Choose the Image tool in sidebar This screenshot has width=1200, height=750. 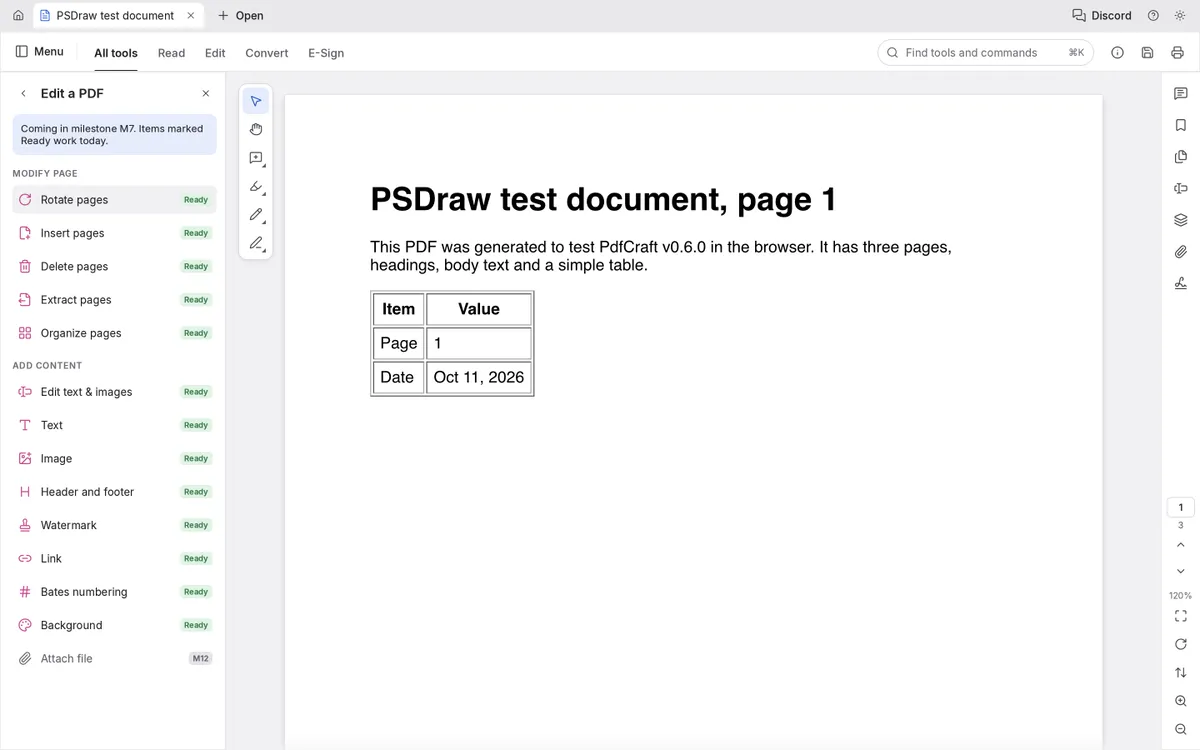(114, 459)
